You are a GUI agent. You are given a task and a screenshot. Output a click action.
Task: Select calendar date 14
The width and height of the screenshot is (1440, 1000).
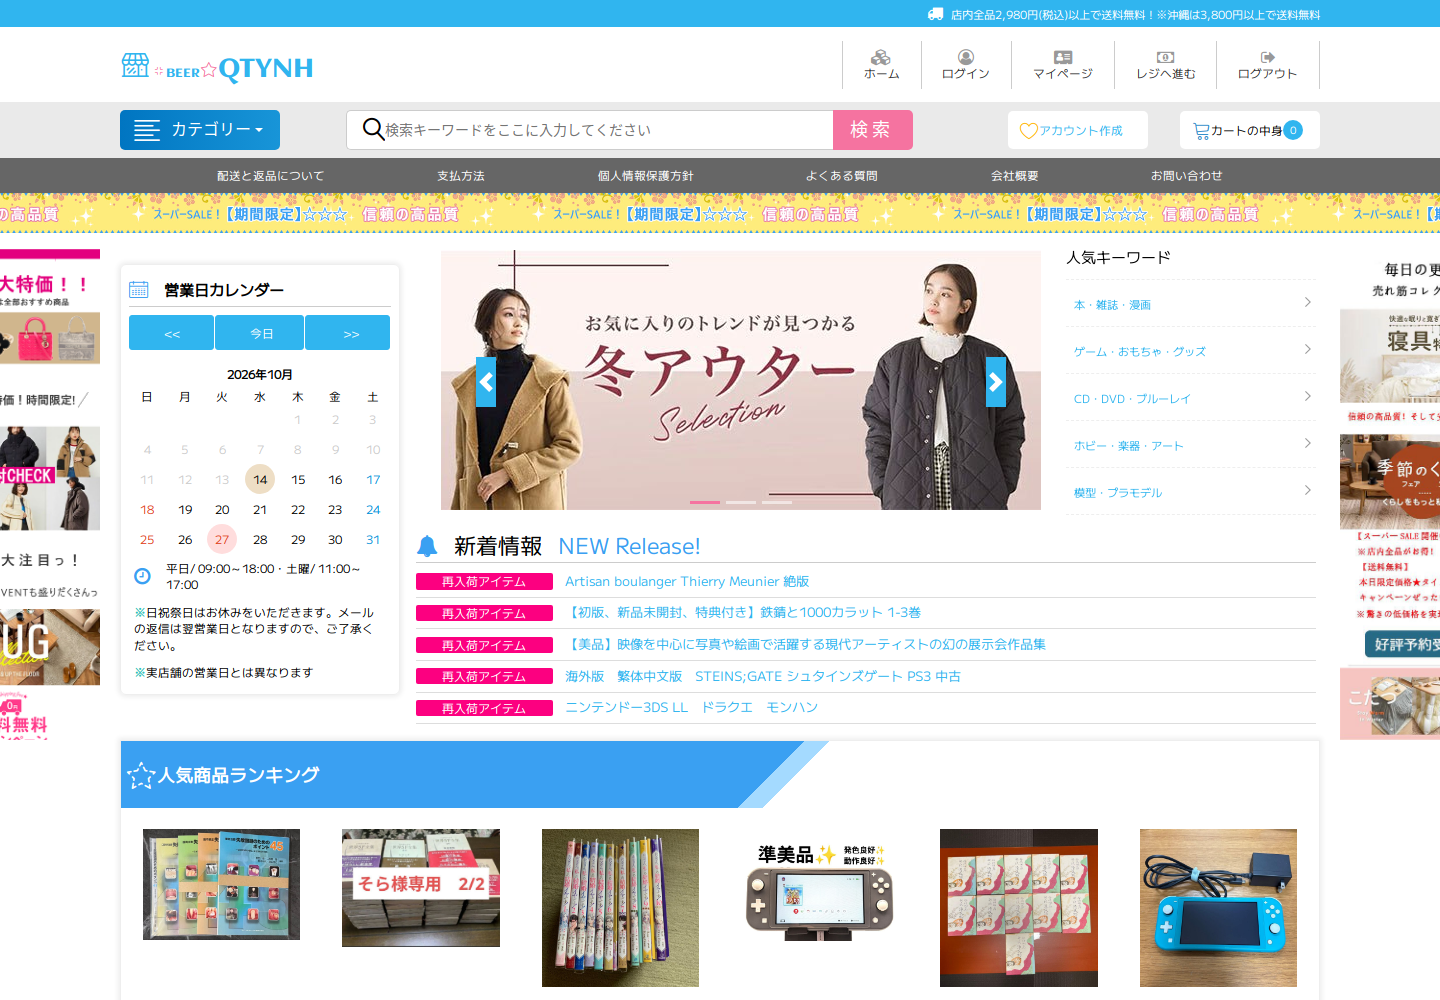[260, 479]
